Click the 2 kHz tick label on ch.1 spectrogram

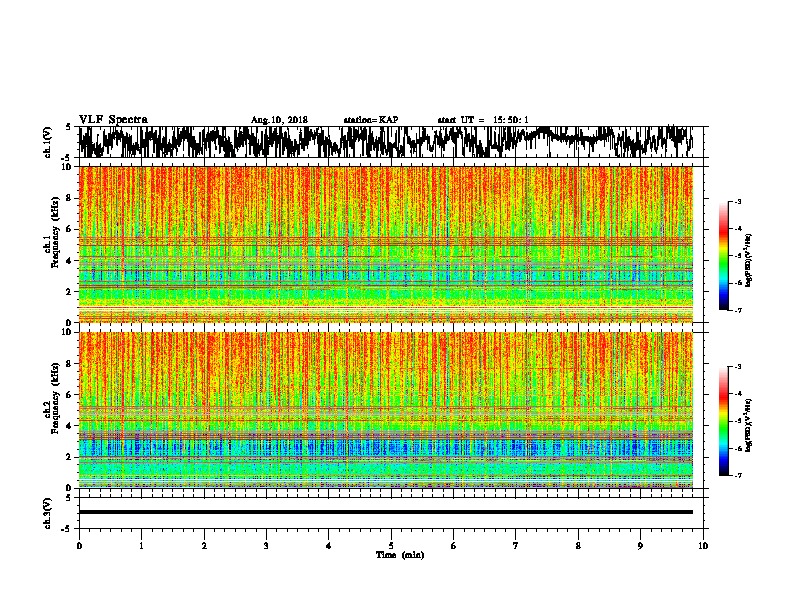tap(70, 291)
